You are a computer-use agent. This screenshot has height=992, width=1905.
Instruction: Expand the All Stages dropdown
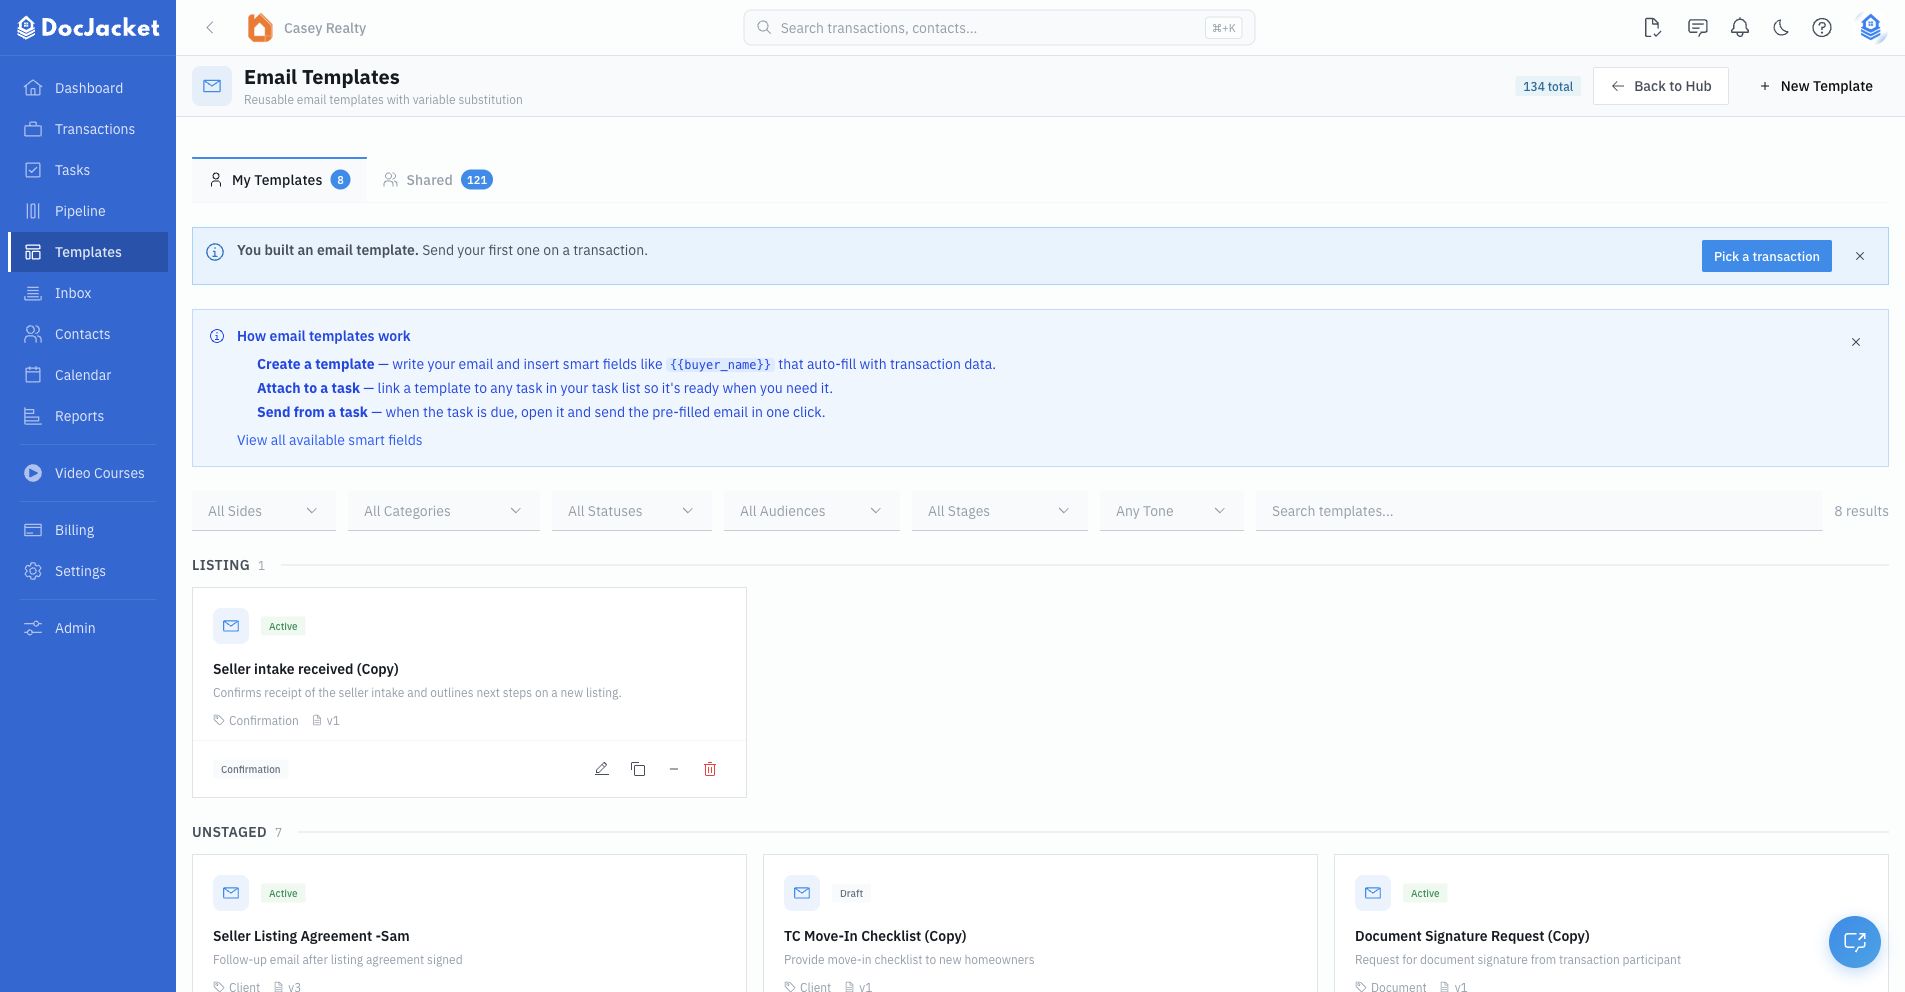point(1000,511)
